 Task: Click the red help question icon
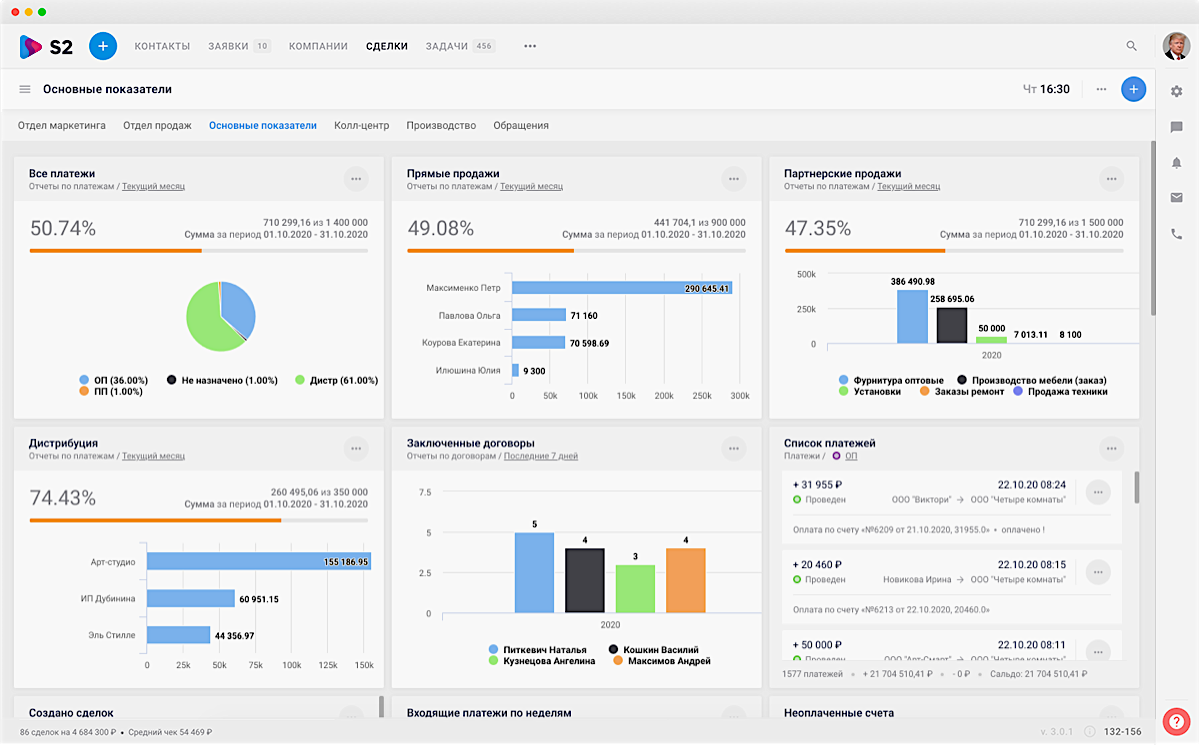point(1176,721)
